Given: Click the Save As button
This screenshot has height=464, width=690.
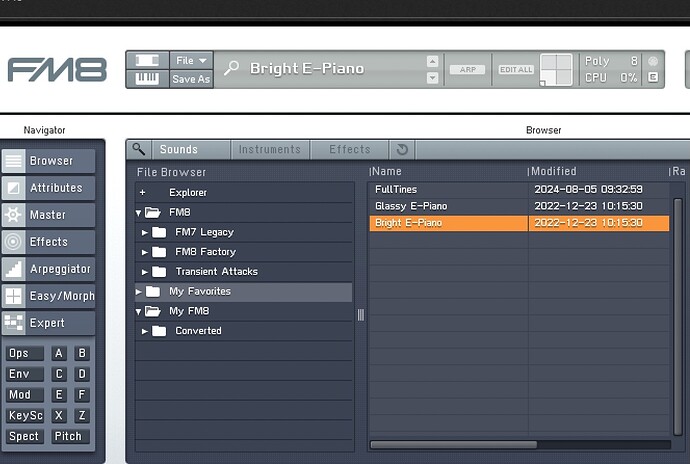Looking at the screenshot, I should coord(191,79).
